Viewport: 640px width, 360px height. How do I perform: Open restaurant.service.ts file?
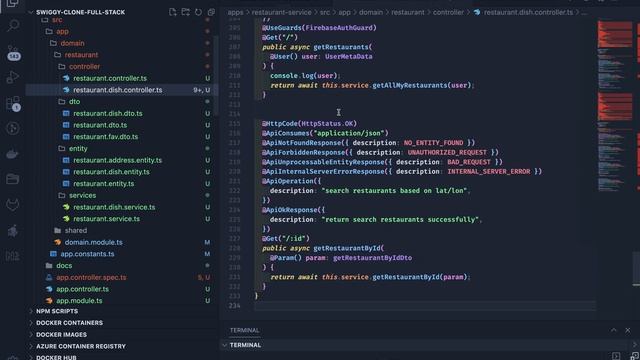click(106, 219)
